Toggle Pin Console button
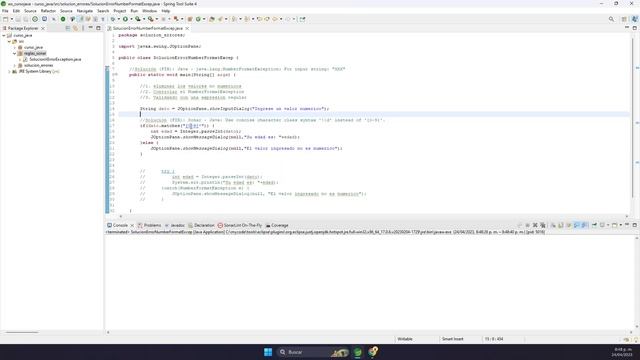The height and width of the screenshot is (360, 640). (x=594, y=225)
